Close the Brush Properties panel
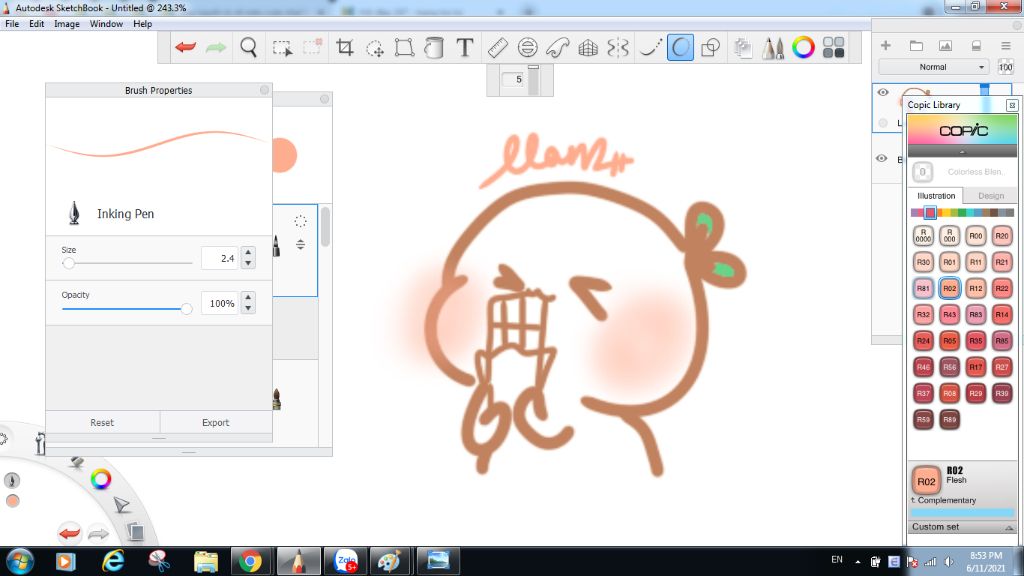1024x576 pixels. [x=264, y=90]
